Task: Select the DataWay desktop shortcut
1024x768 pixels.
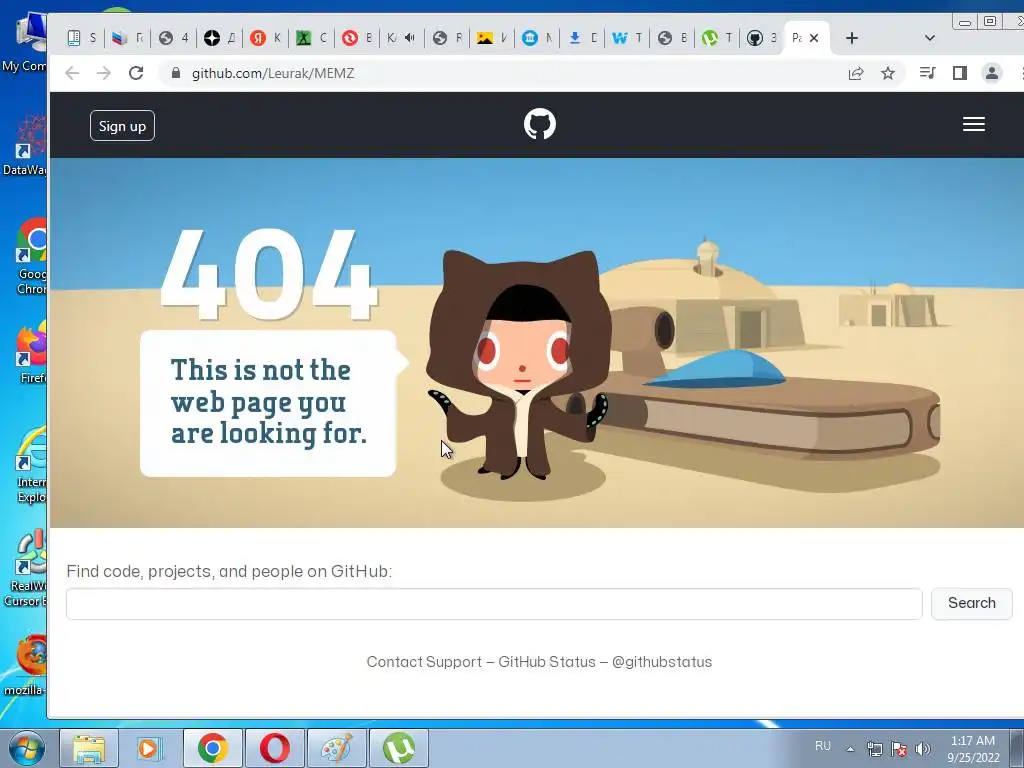Action: click(26, 145)
